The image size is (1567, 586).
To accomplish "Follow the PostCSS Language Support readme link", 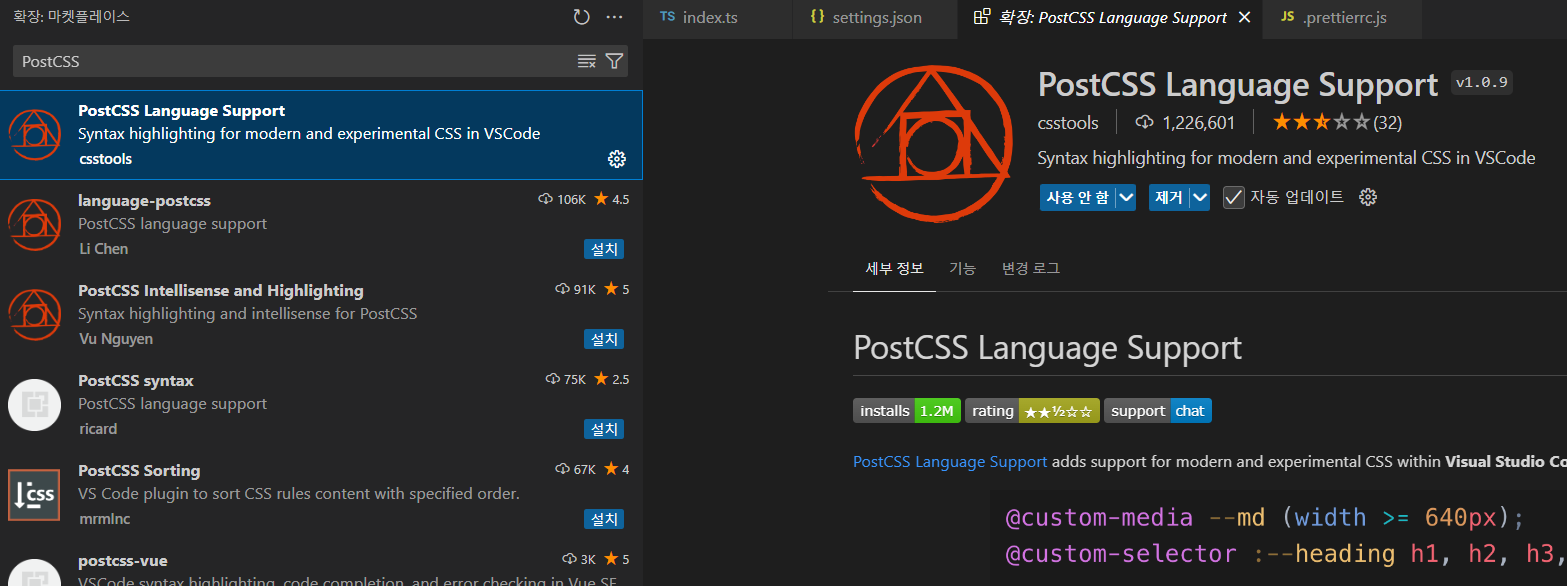I will click(950, 462).
